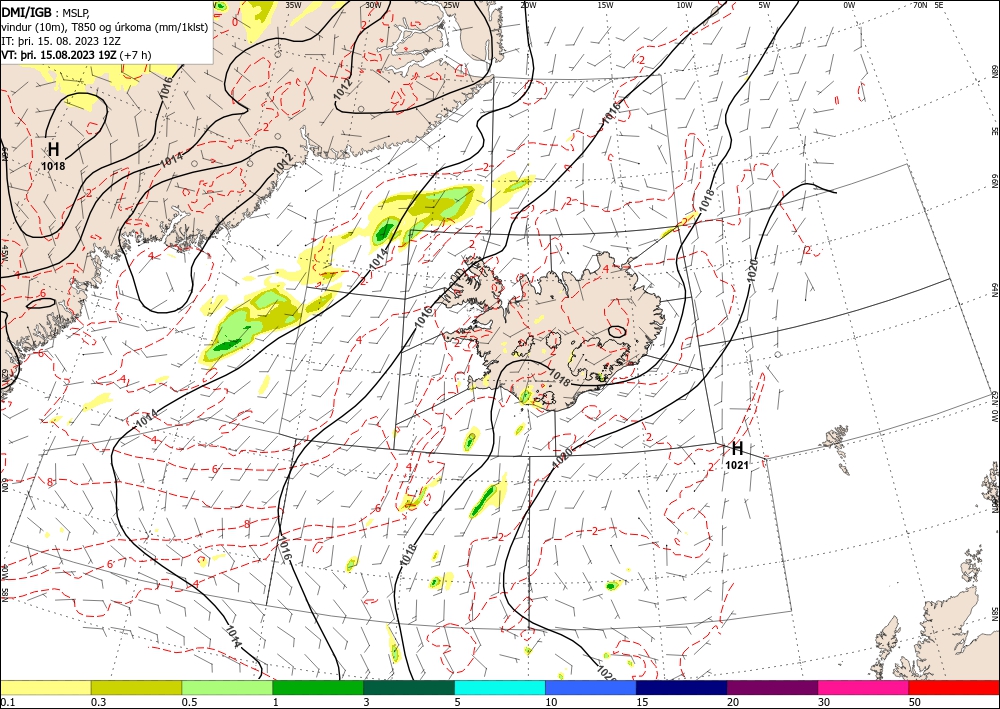Viewport: 1000px width, 709px height.
Task: Click the 30 legend value
Action: point(824,702)
